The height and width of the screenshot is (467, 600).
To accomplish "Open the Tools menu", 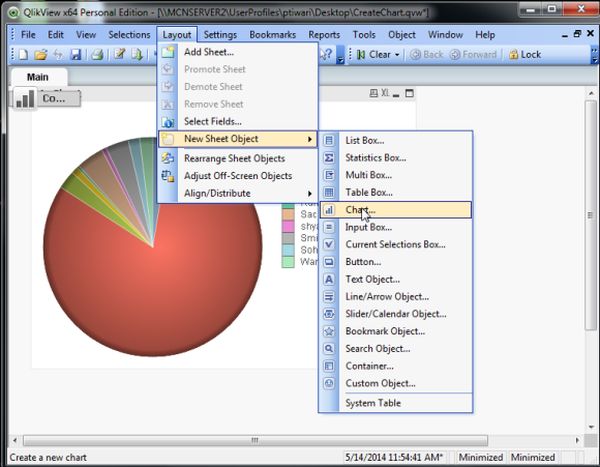I will (364, 35).
